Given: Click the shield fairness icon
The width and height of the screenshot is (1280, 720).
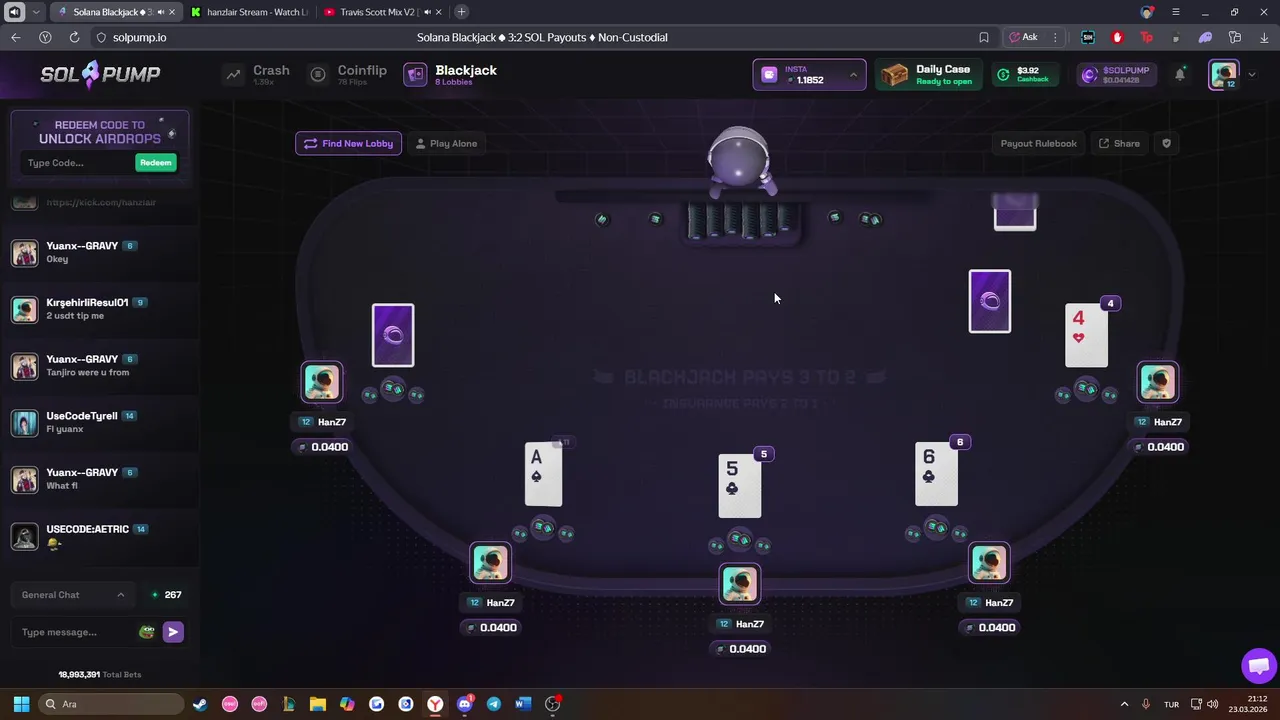Looking at the screenshot, I should coord(1166,143).
